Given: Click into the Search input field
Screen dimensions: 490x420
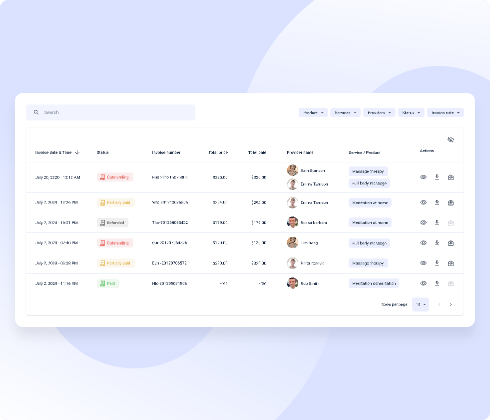Looking at the screenshot, I should coord(111,112).
